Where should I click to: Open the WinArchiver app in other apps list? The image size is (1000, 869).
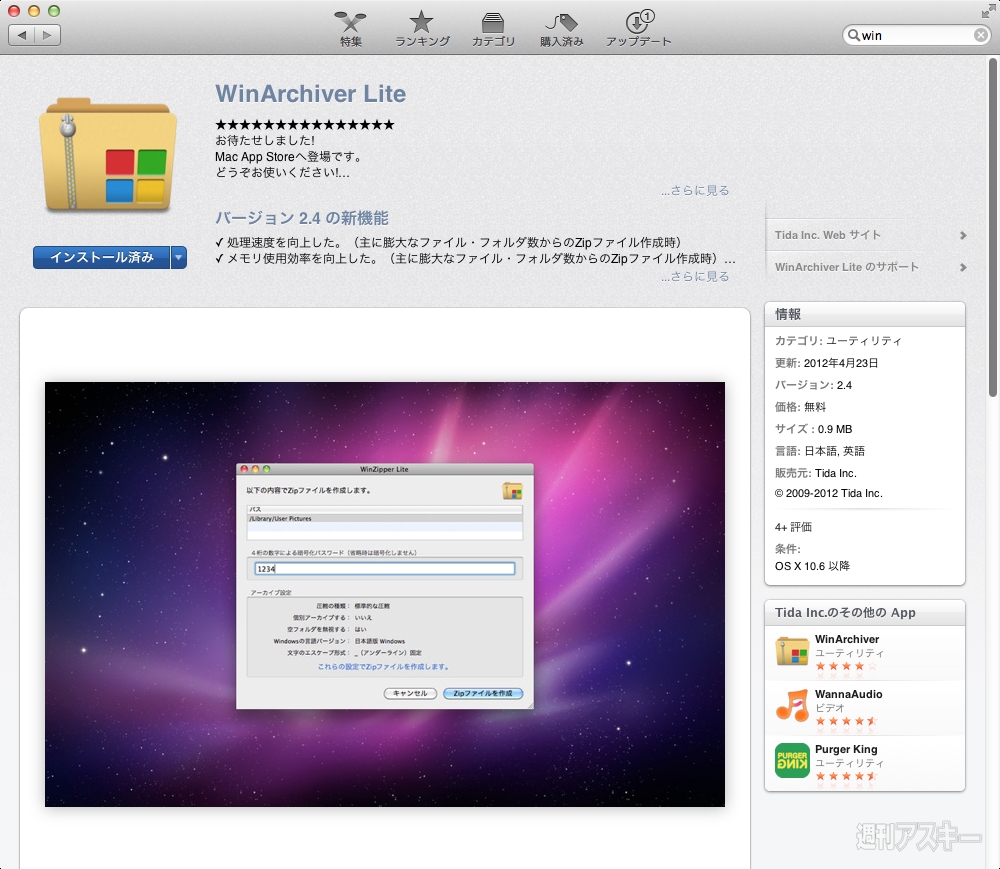[x=847, y=639]
